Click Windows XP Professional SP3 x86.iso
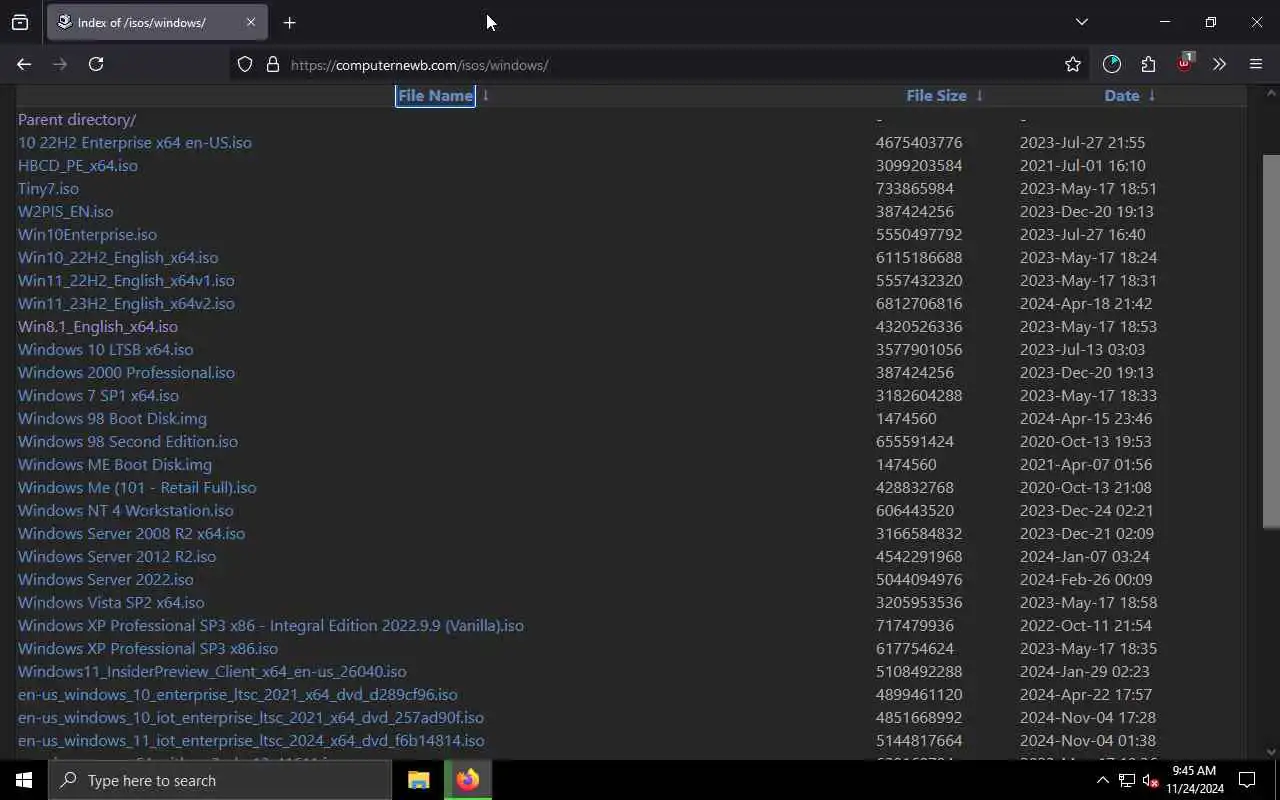The image size is (1280, 800). pos(148,649)
